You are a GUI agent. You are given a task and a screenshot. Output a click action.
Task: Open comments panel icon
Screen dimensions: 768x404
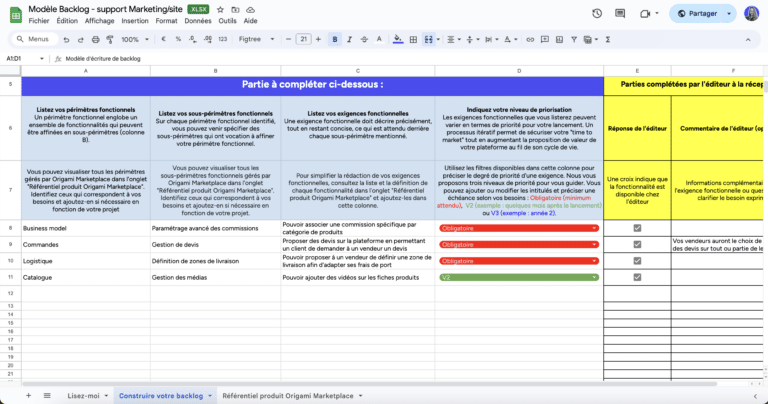(x=620, y=14)
